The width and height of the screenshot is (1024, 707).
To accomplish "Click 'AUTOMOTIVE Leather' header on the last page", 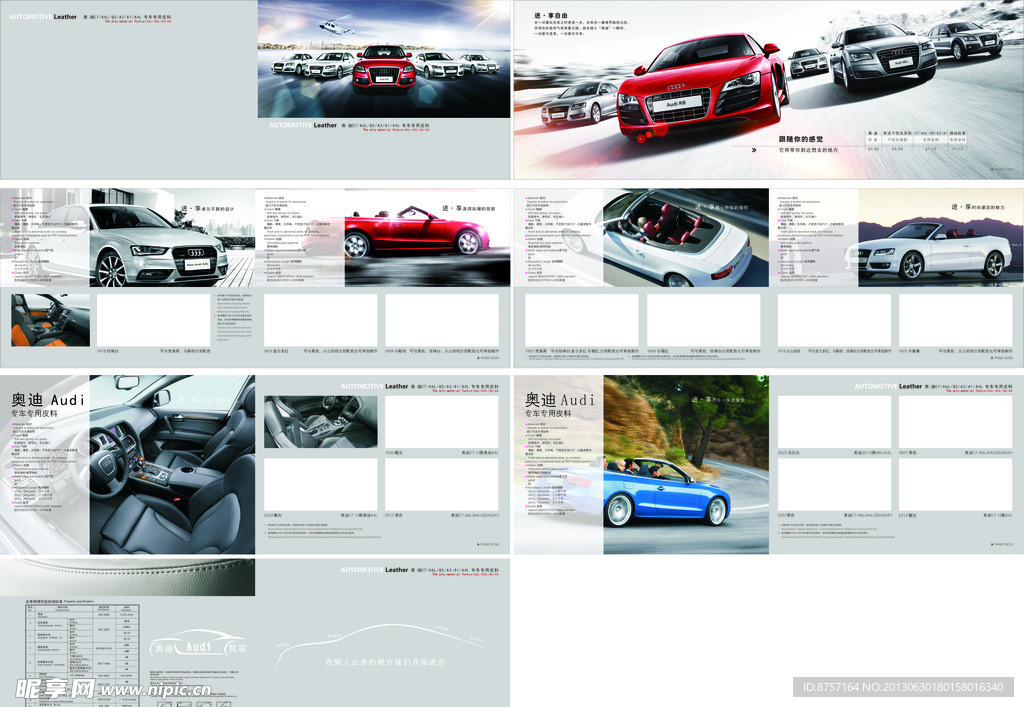I will (374, 570).
